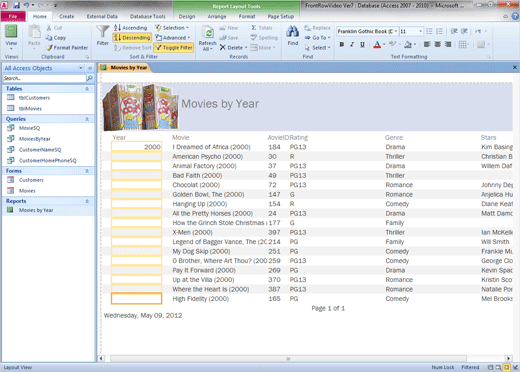Collapse the Reports group
520x372 pixels.
click(87, 201)
